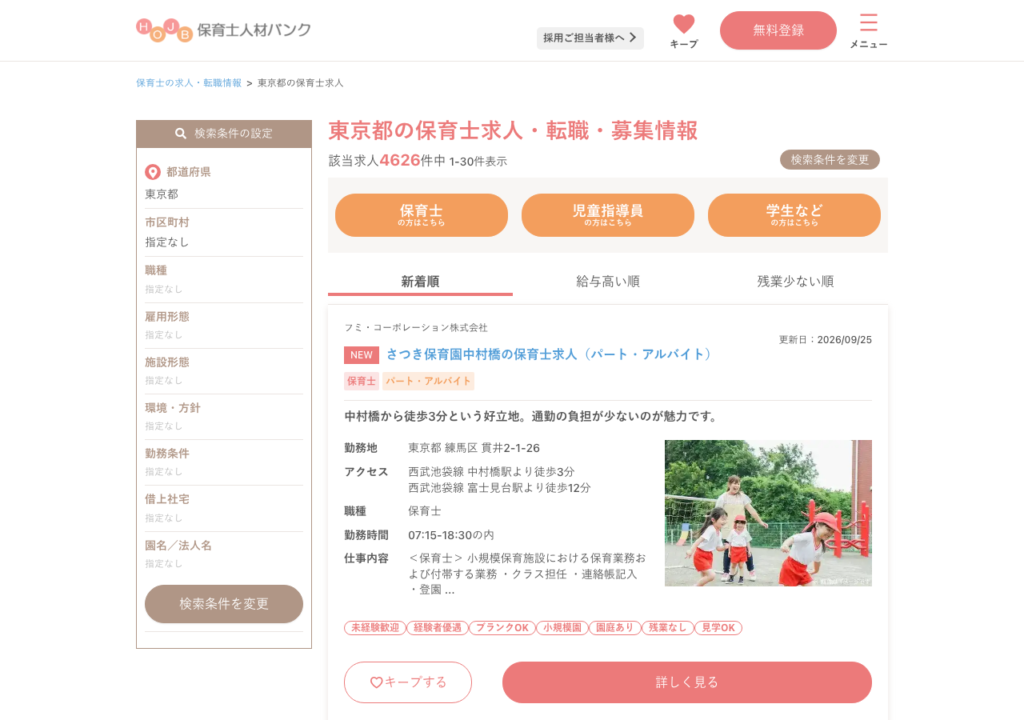Click the 小規模園 tag

(x=562, y=628)
